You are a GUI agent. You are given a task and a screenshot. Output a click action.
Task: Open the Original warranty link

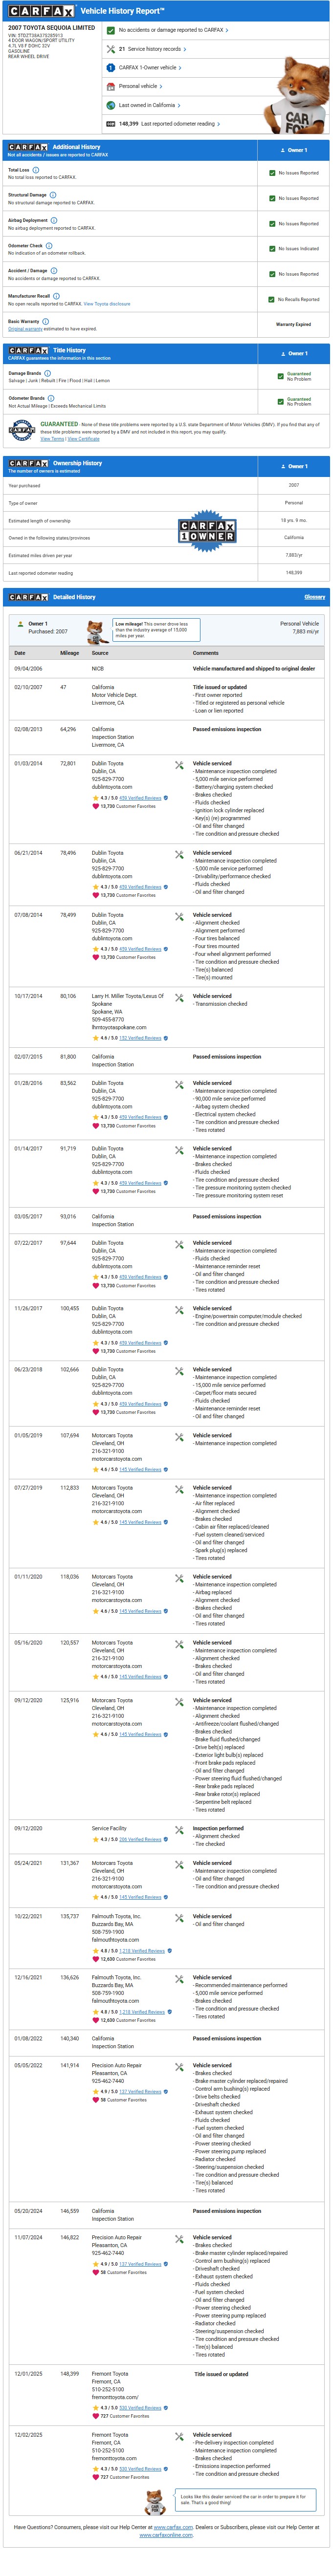(25, 329)
